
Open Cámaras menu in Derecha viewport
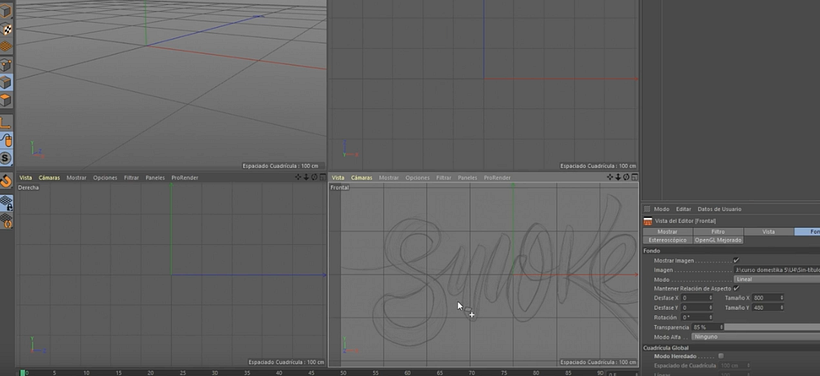[x=49, y=178]
